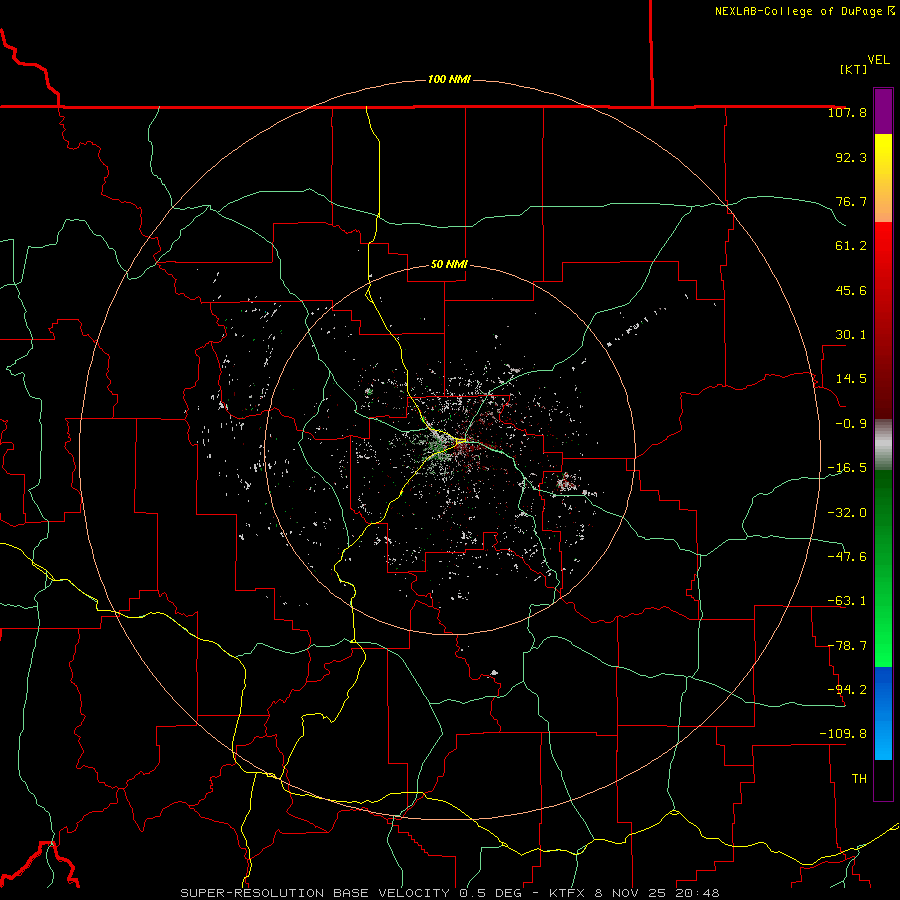
Task: Click the SUPER-RESOLUTION BASE VELOCITY caption text
Action: (315, 893)
